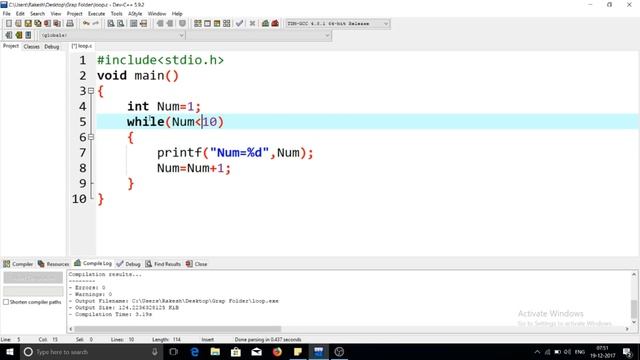This screenshot has height=360, width=640.
Task: Open the Window menu
Action: click(x=157, y=13)
